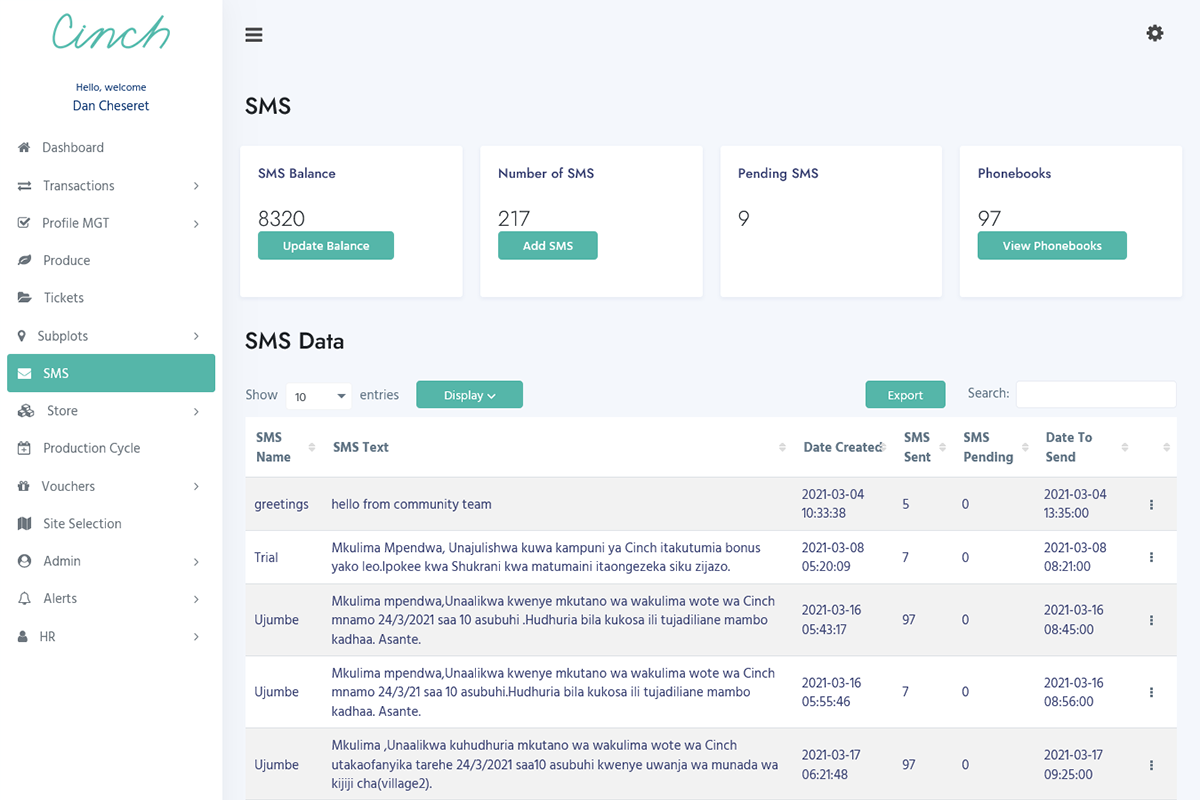The image size is (1200, 800).
Task: Click the hamburger menu icon
Action: coord(253,33)
